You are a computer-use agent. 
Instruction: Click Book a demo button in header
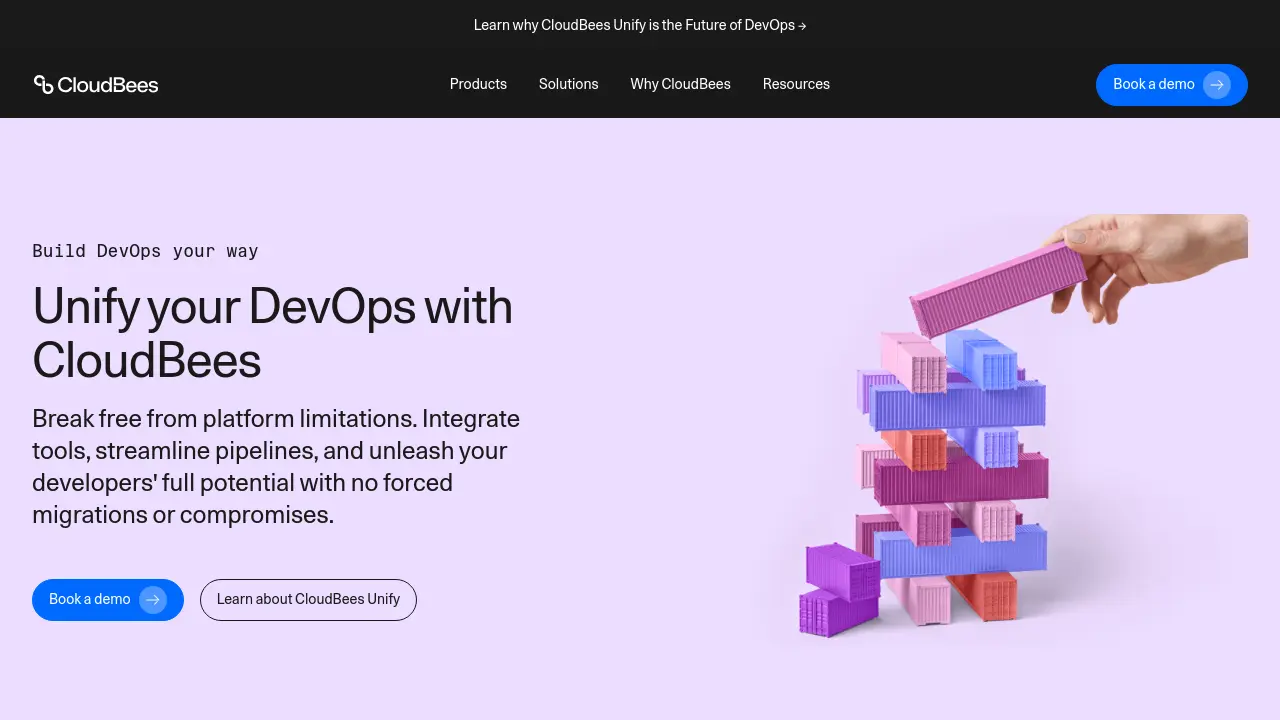pyautogui.click(x=1171, y=85)
